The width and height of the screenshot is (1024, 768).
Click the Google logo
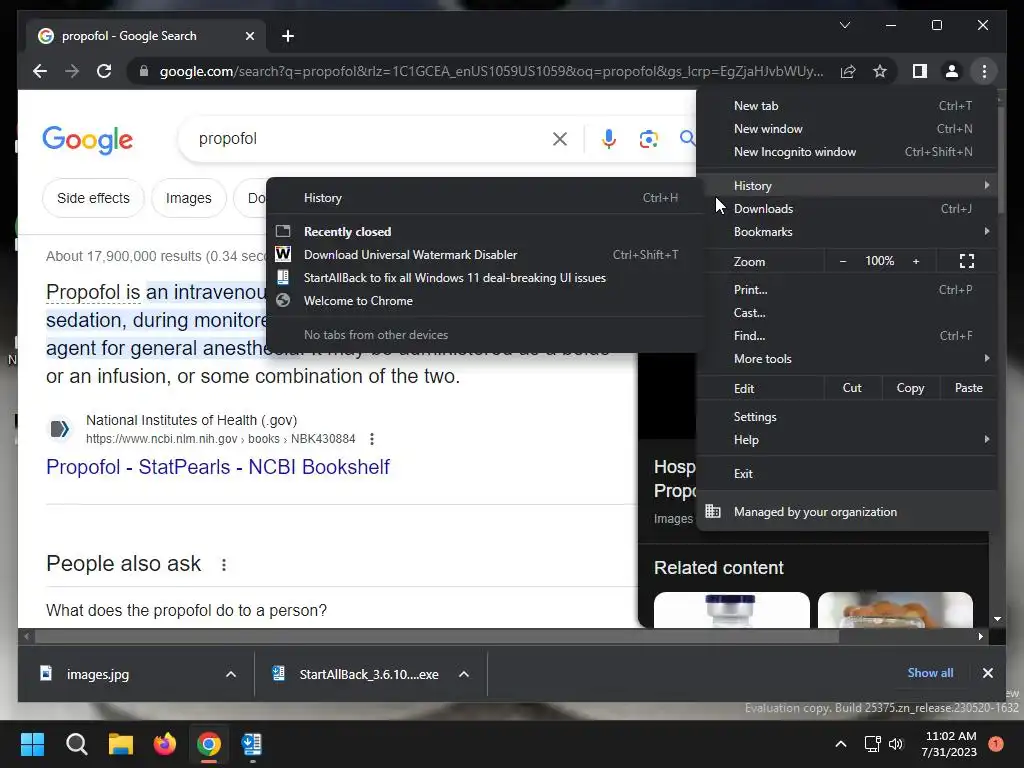coord(88,140)
